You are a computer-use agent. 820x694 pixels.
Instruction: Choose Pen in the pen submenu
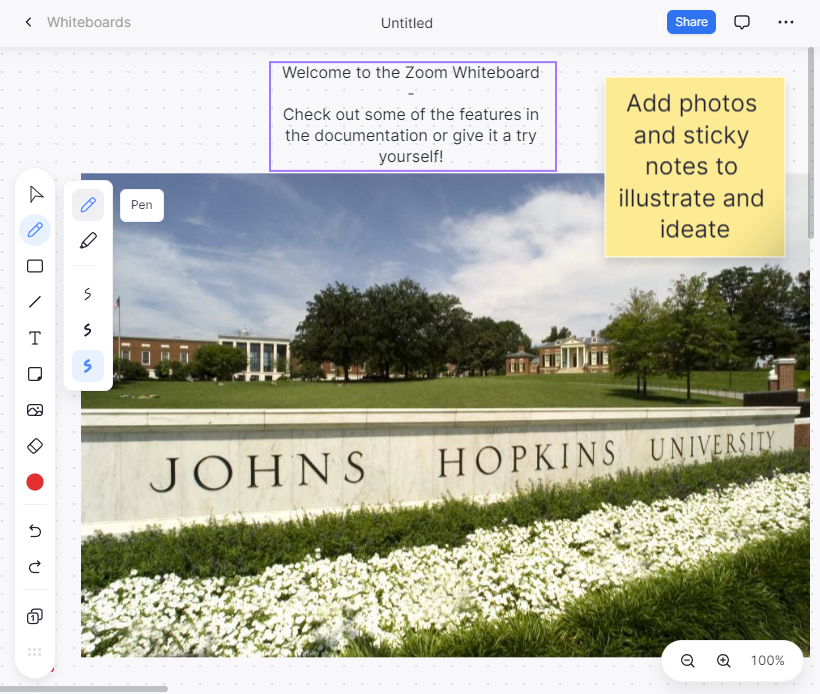[88, 204]
